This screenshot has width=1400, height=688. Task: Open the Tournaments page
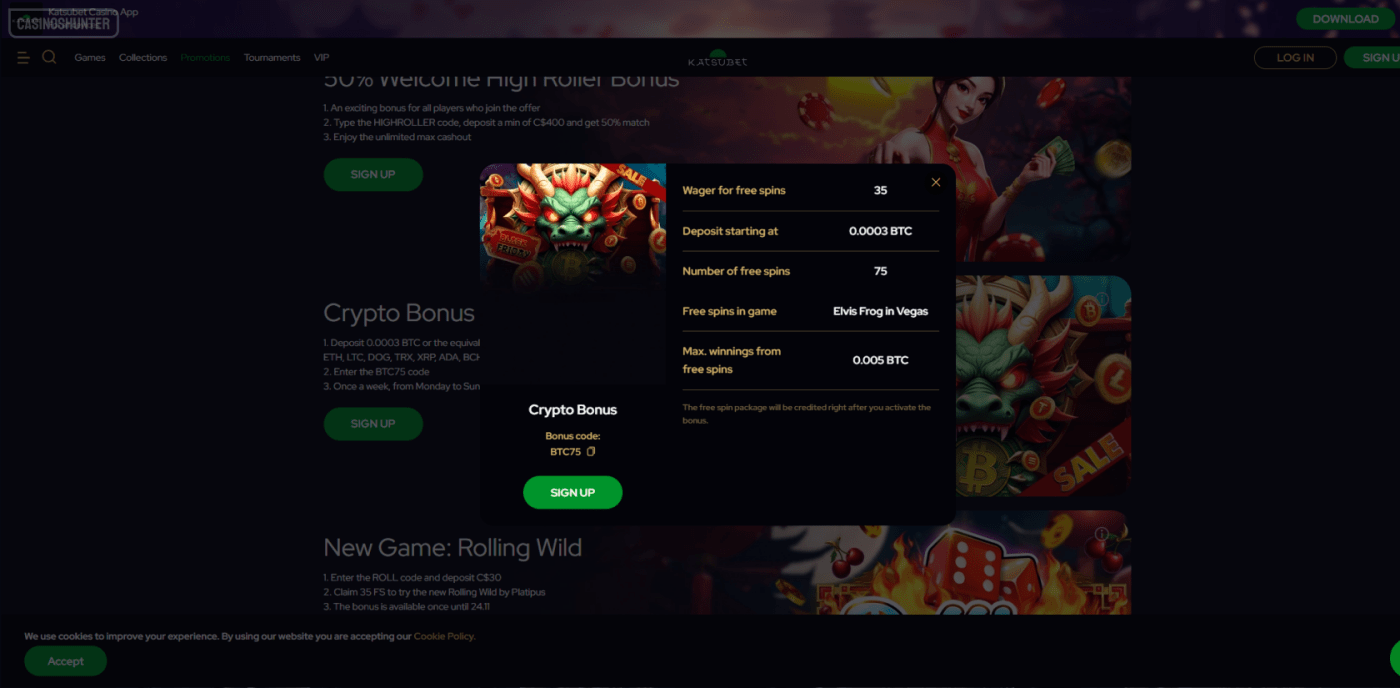click(x=272, y=58)
